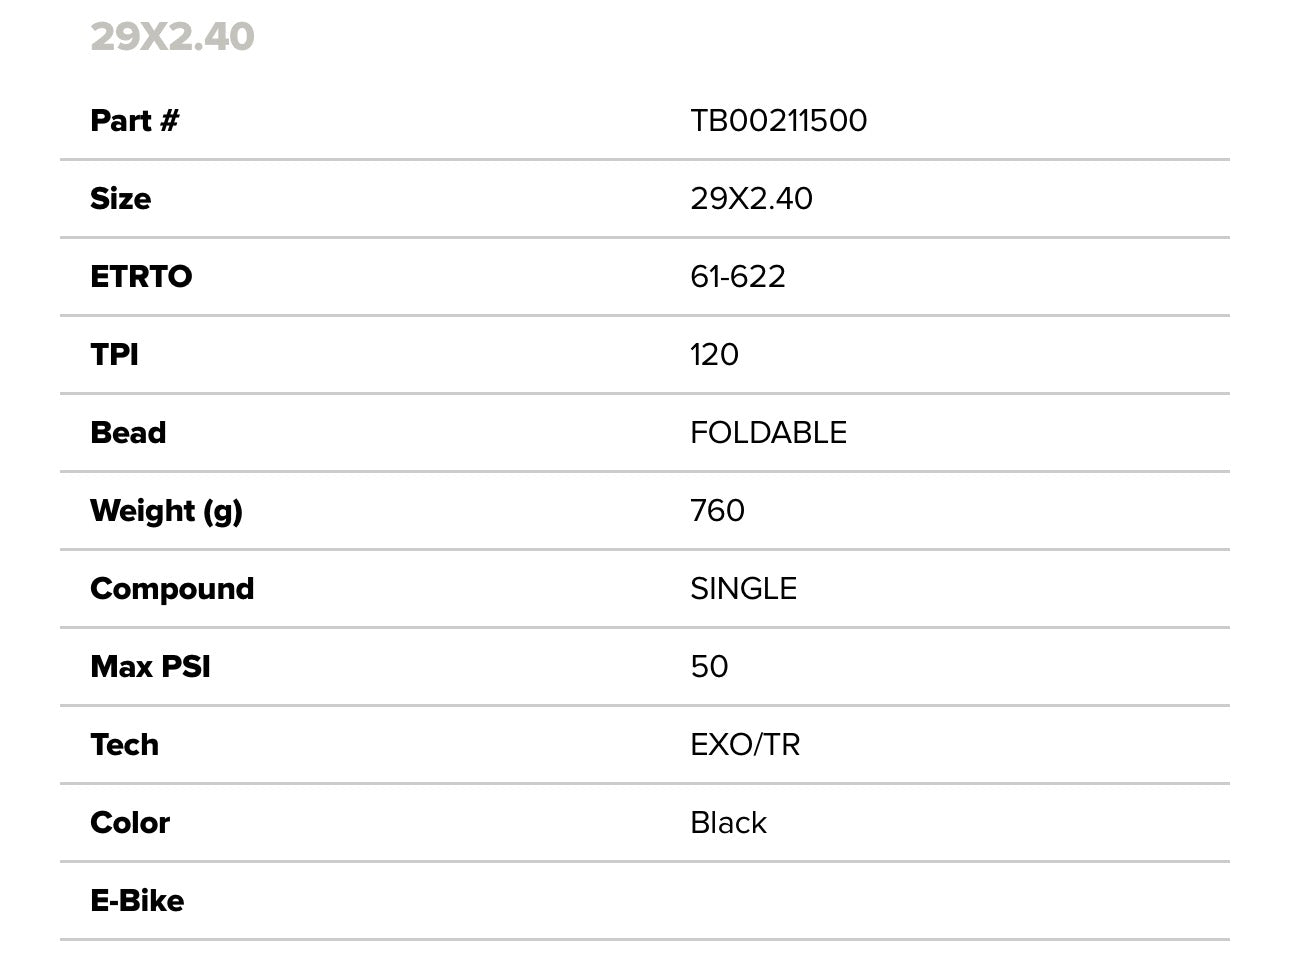1290x957 pixels.
Task: Click the Size row label
Action: point(120,199)
